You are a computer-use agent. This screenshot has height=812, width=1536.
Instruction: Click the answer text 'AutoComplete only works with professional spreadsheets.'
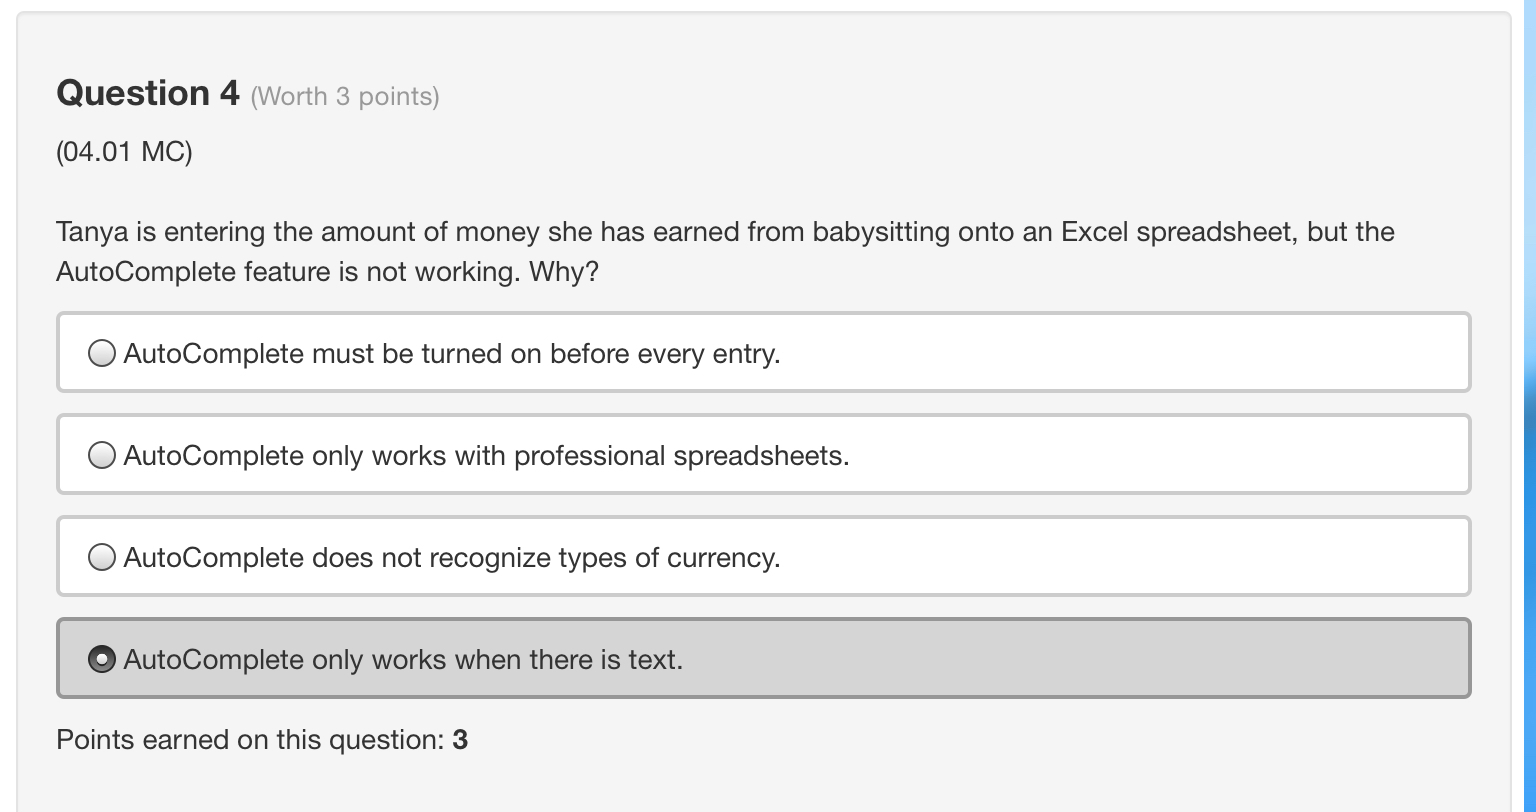click(486, 456)
